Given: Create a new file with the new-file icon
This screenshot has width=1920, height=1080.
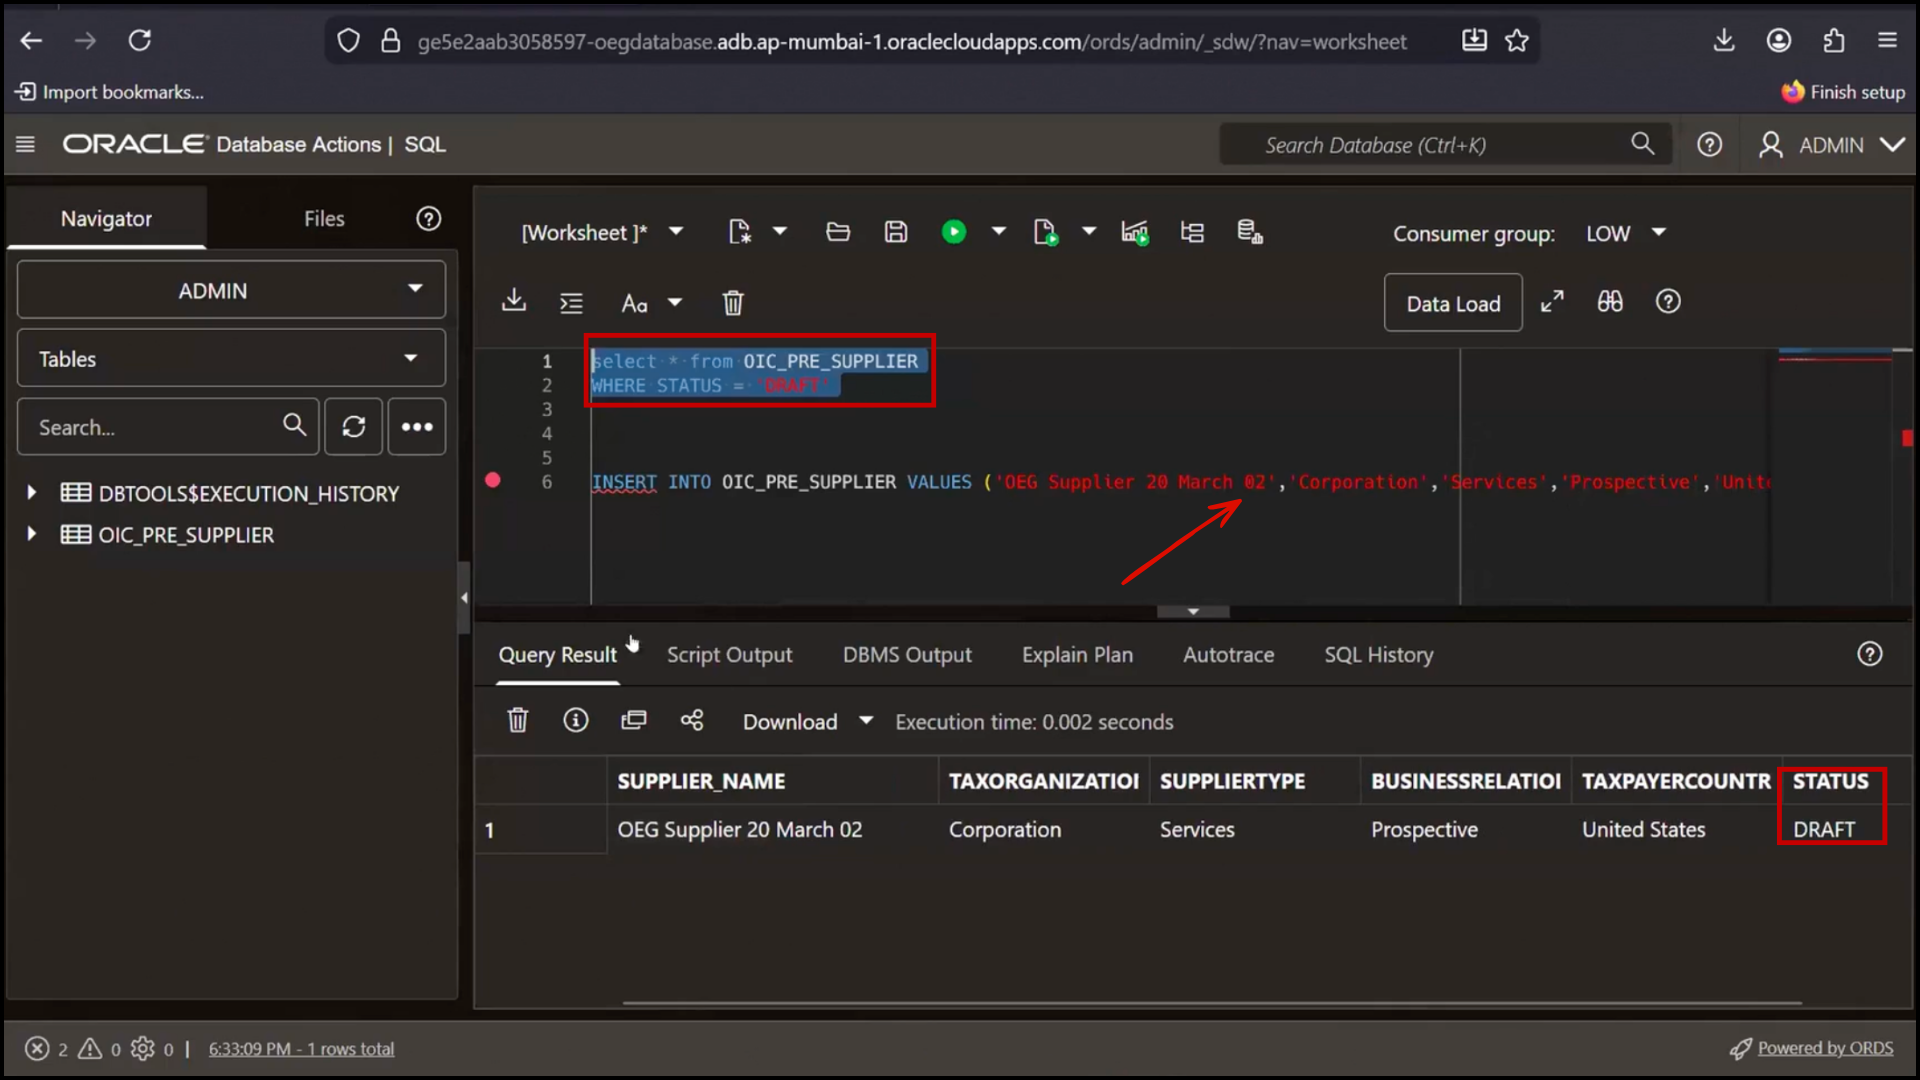Looking at the screenshot, I should (x=739, y=232).
